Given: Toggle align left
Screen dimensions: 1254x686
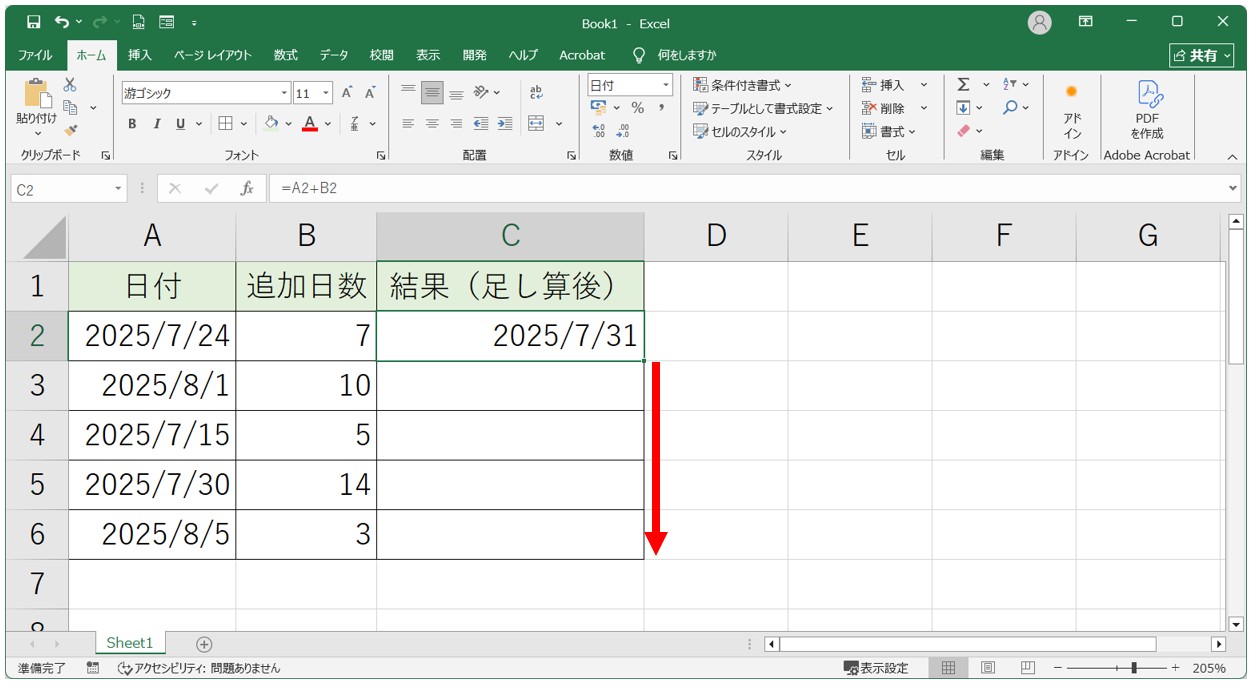Looking at the screenshot, I should [x=408, y=124].
